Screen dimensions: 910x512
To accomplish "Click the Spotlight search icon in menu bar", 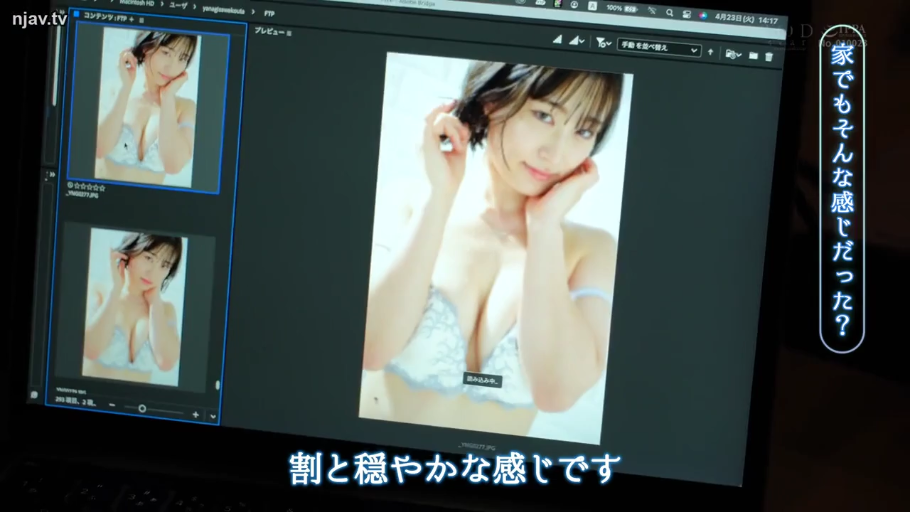I will pyautogui.click(x=669, y=13).
